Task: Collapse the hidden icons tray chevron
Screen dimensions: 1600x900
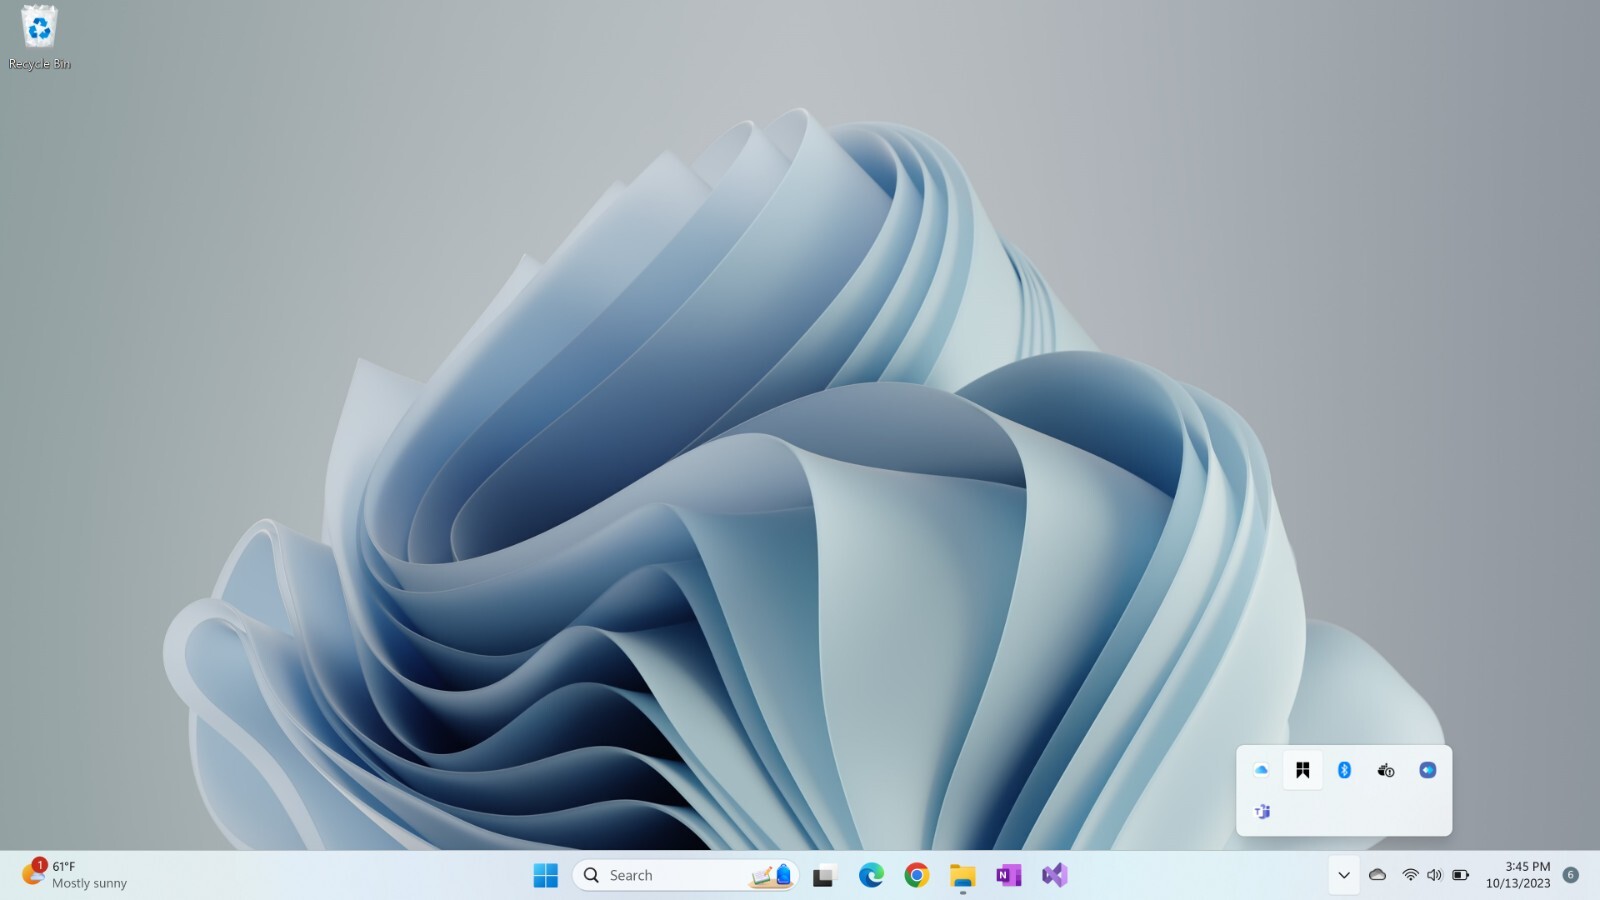Action: pyautogui.click(x=1344, y=875)
